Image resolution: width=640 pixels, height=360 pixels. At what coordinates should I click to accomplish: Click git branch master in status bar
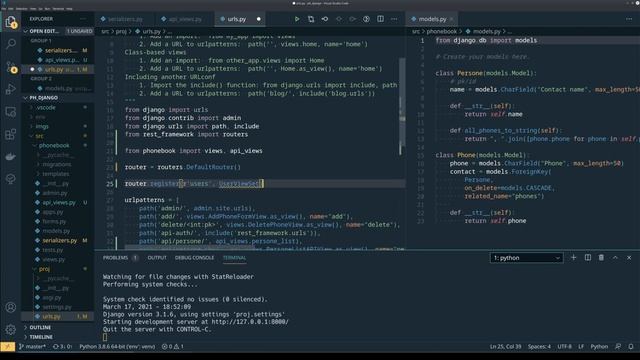pyautogui.click(x=33, y=347)
